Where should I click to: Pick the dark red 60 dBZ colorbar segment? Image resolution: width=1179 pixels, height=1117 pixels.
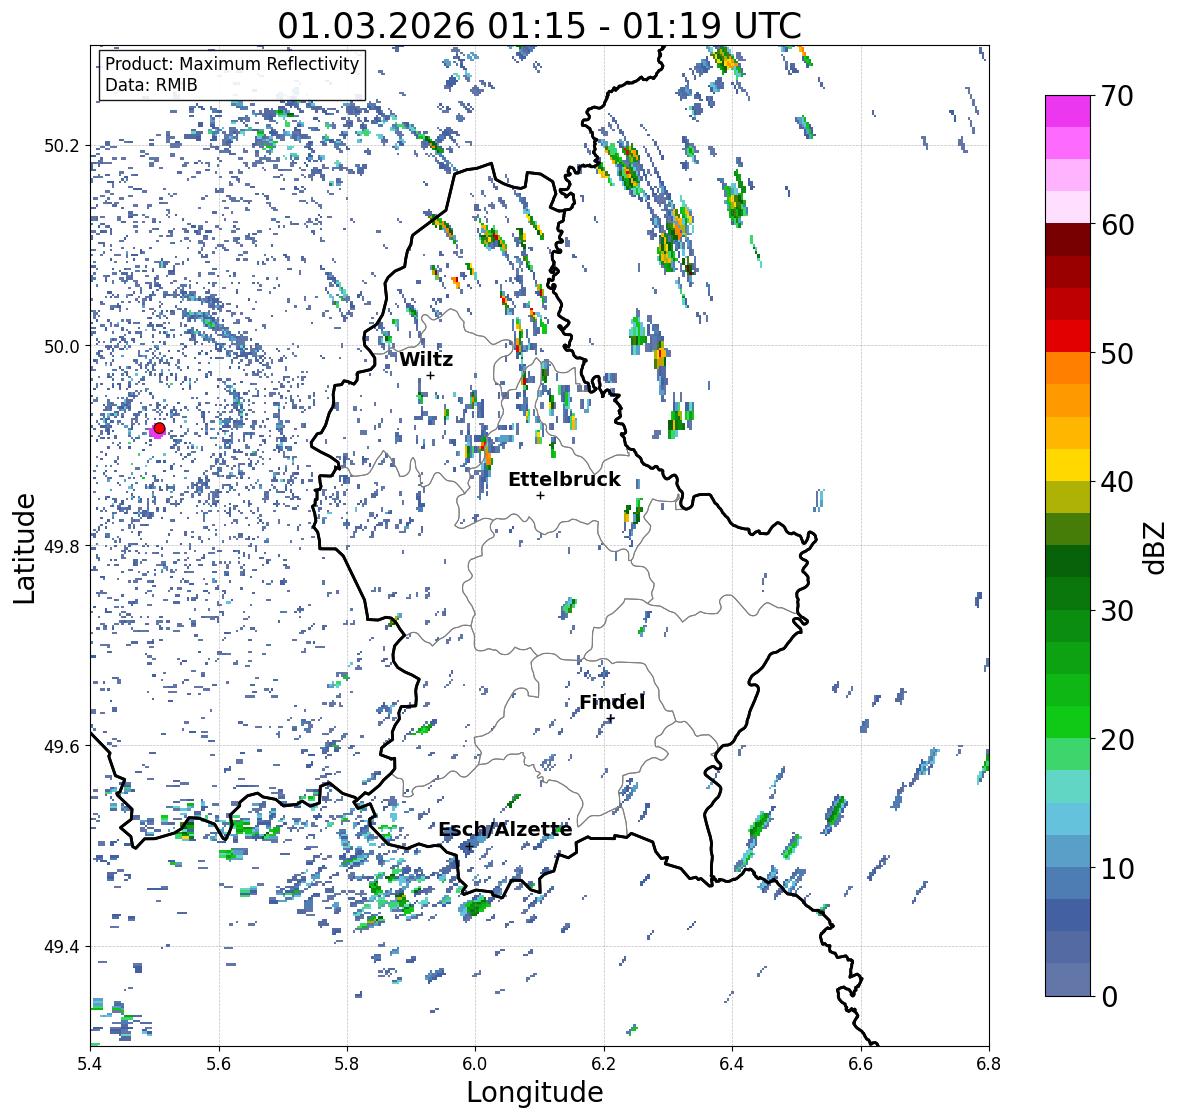[x=1068, y=240]
